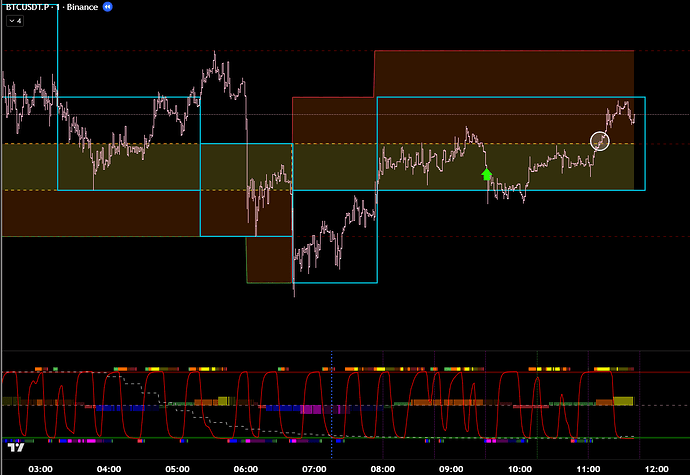
Task: Select the 10:00 time axis label
Action: tap(519, 467)
